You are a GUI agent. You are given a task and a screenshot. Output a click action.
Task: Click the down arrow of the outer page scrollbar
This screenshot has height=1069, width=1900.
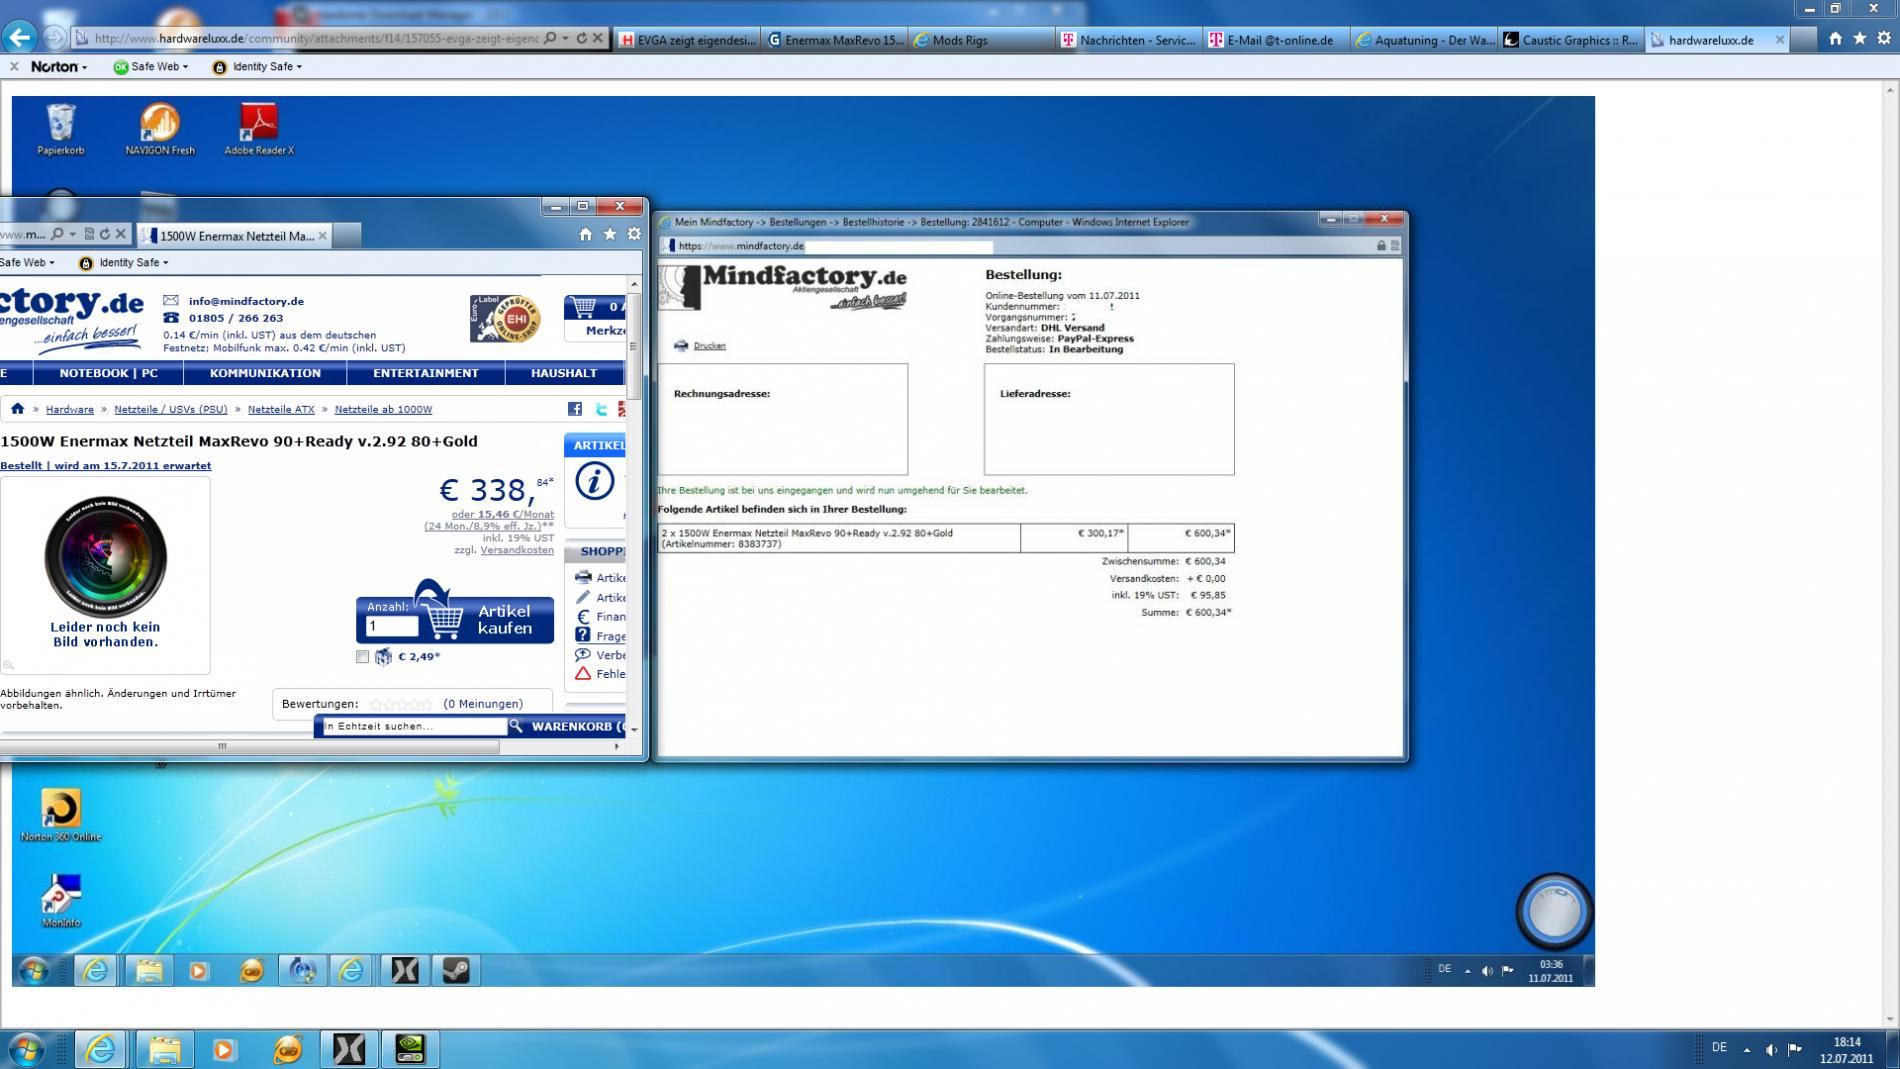pyautogui.click(x=1890, y=1019)
